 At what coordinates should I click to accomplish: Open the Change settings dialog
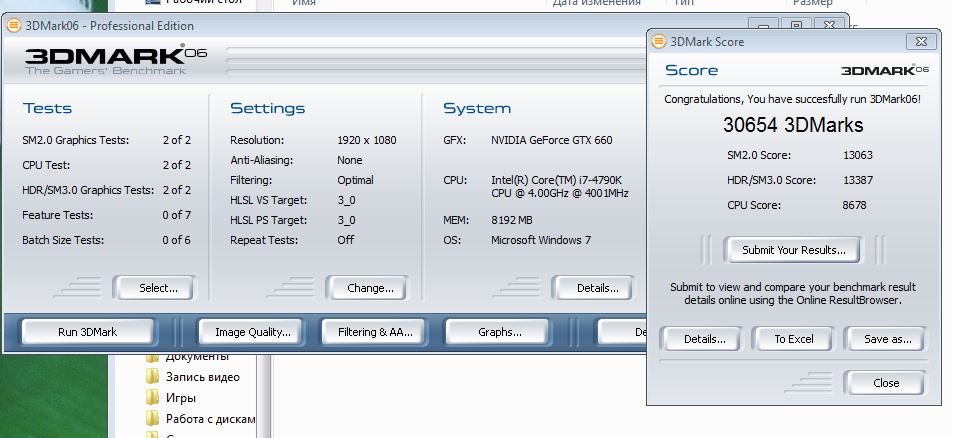[369, 288]
